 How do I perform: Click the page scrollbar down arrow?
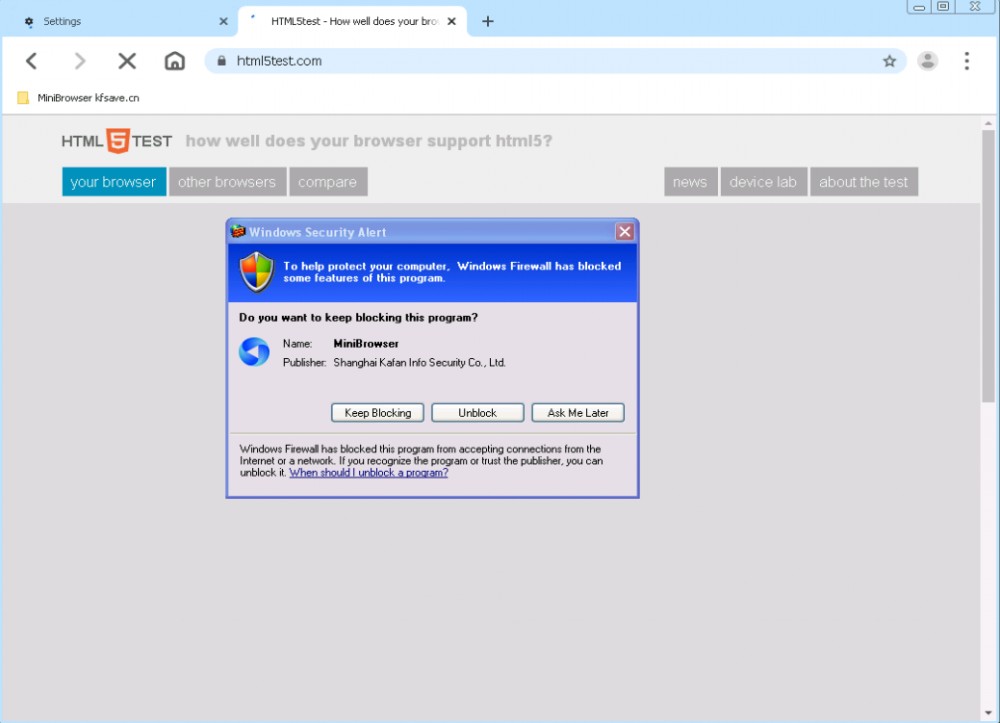(990, 711)
